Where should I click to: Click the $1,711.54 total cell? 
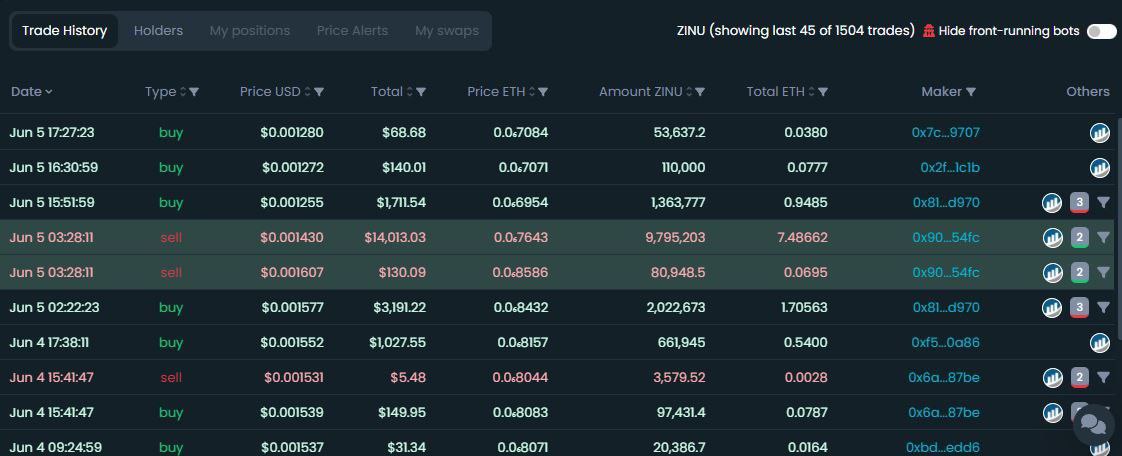[x=401, y=203]
